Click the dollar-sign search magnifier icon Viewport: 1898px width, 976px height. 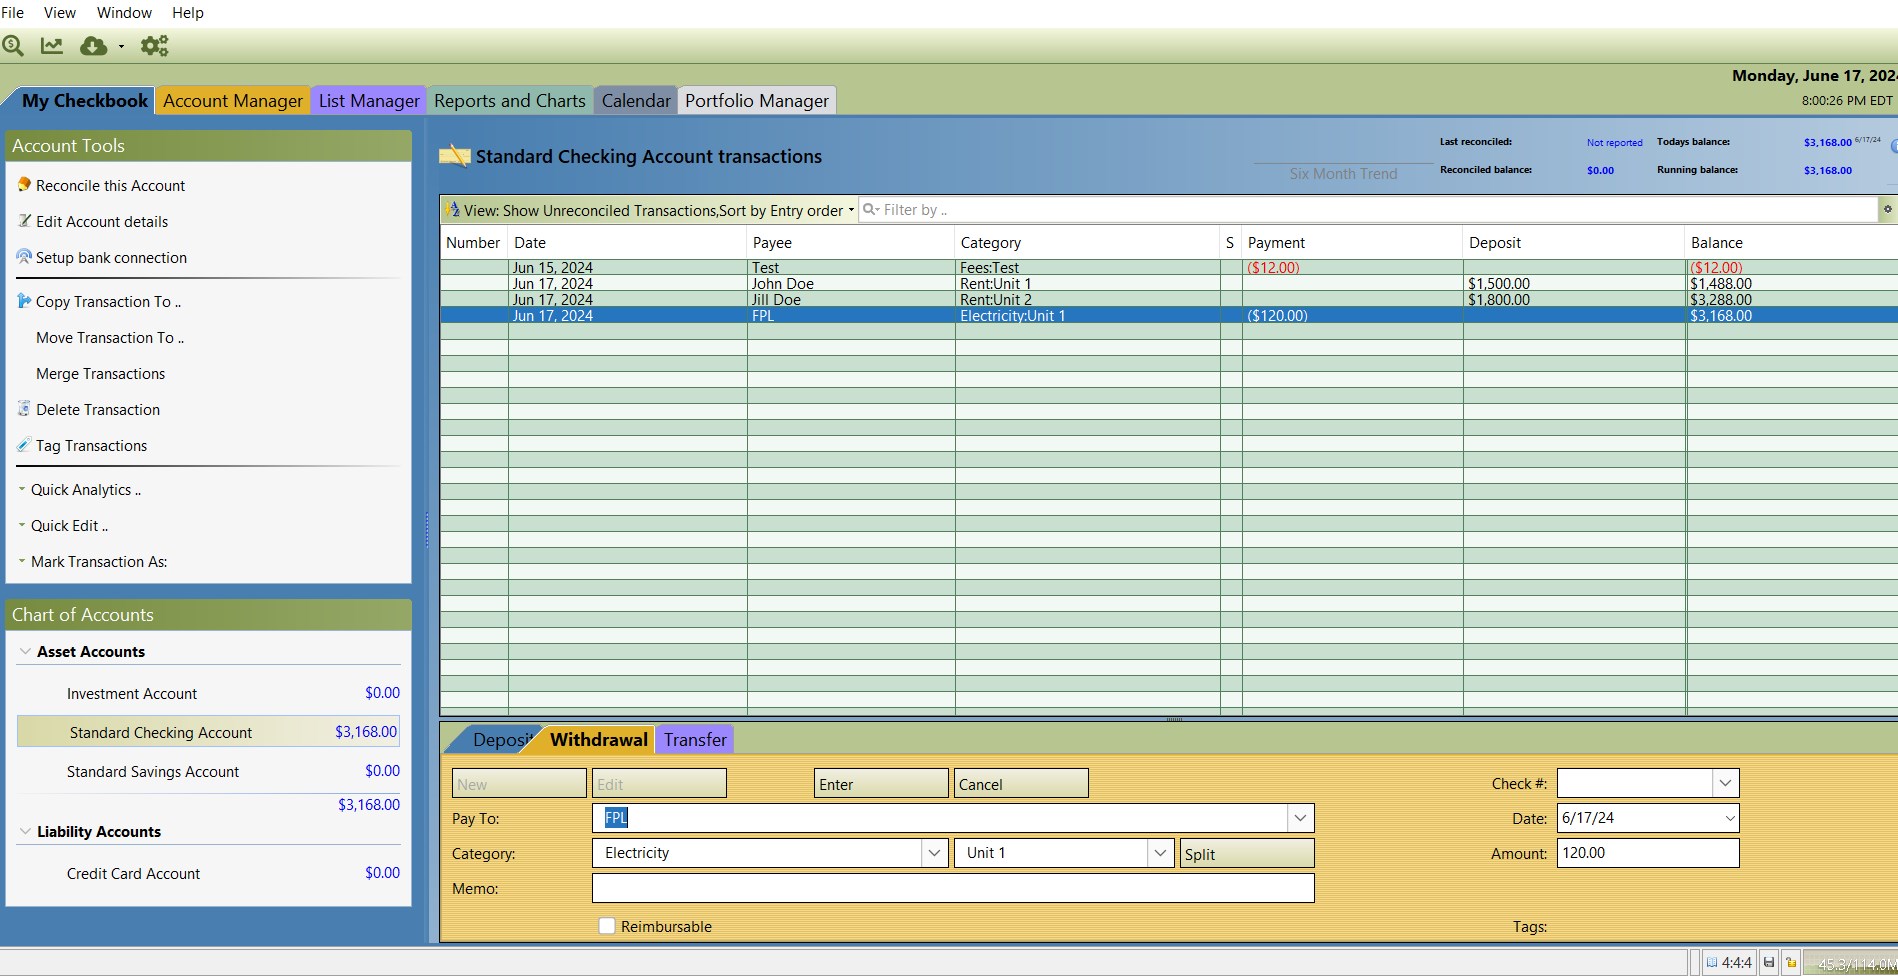(x=13, y=46)
